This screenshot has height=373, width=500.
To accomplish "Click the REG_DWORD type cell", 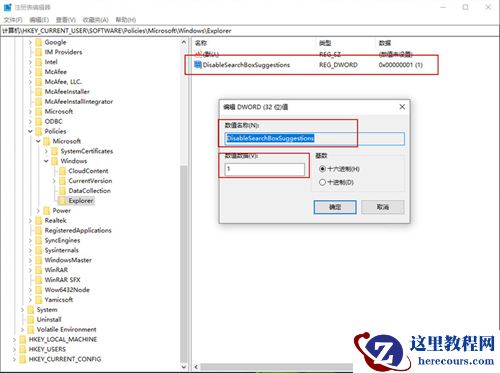I will click(x=338, y=65).
